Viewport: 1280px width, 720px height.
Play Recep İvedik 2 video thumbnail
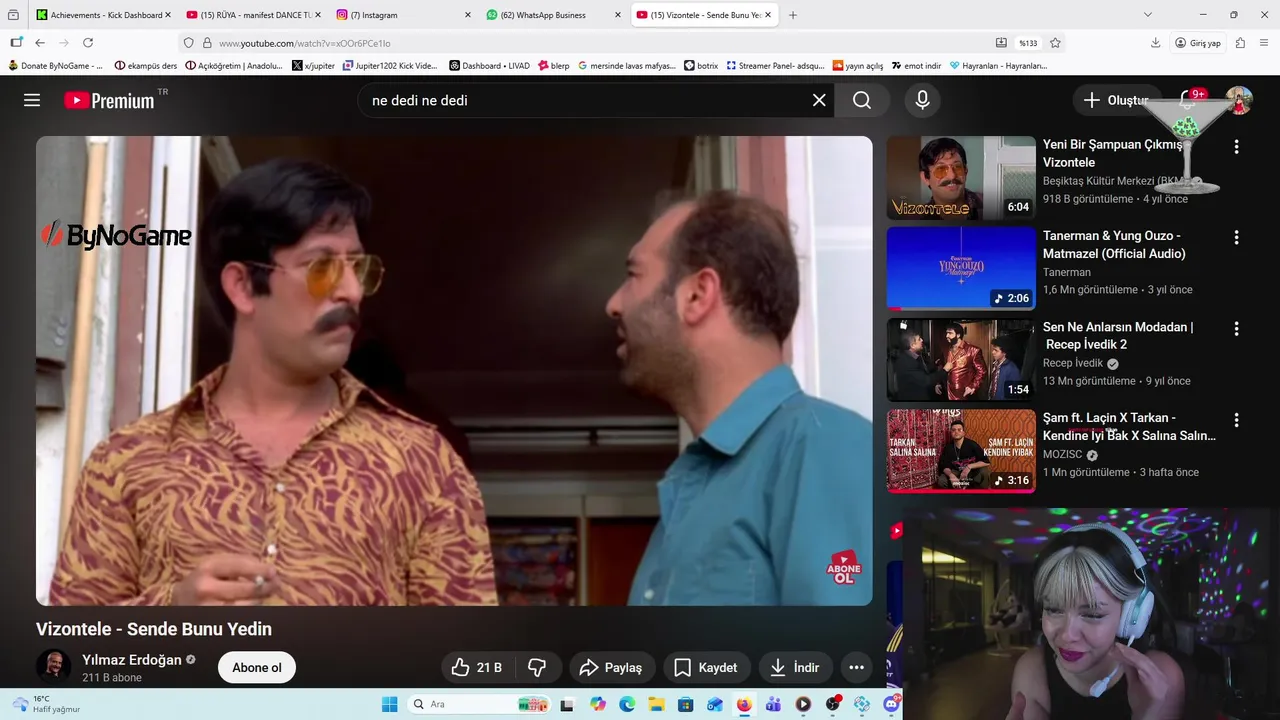(x=961, y=360)
